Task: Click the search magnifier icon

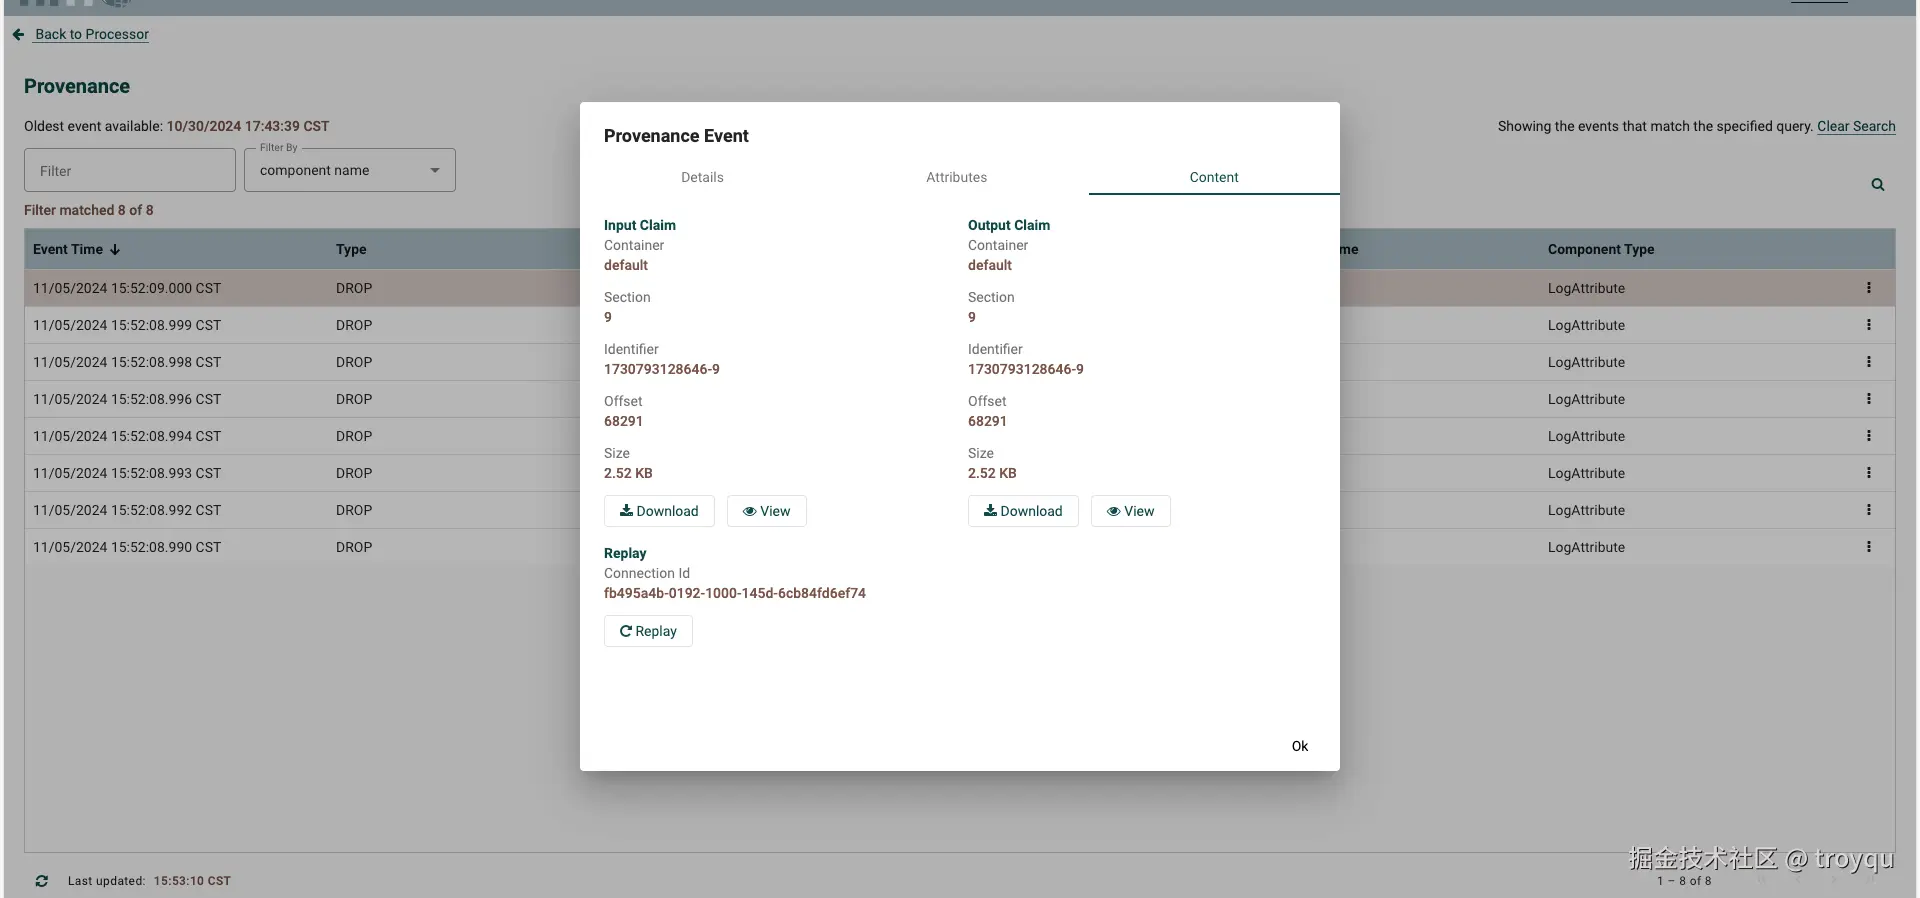Action: click(1878, 185)
